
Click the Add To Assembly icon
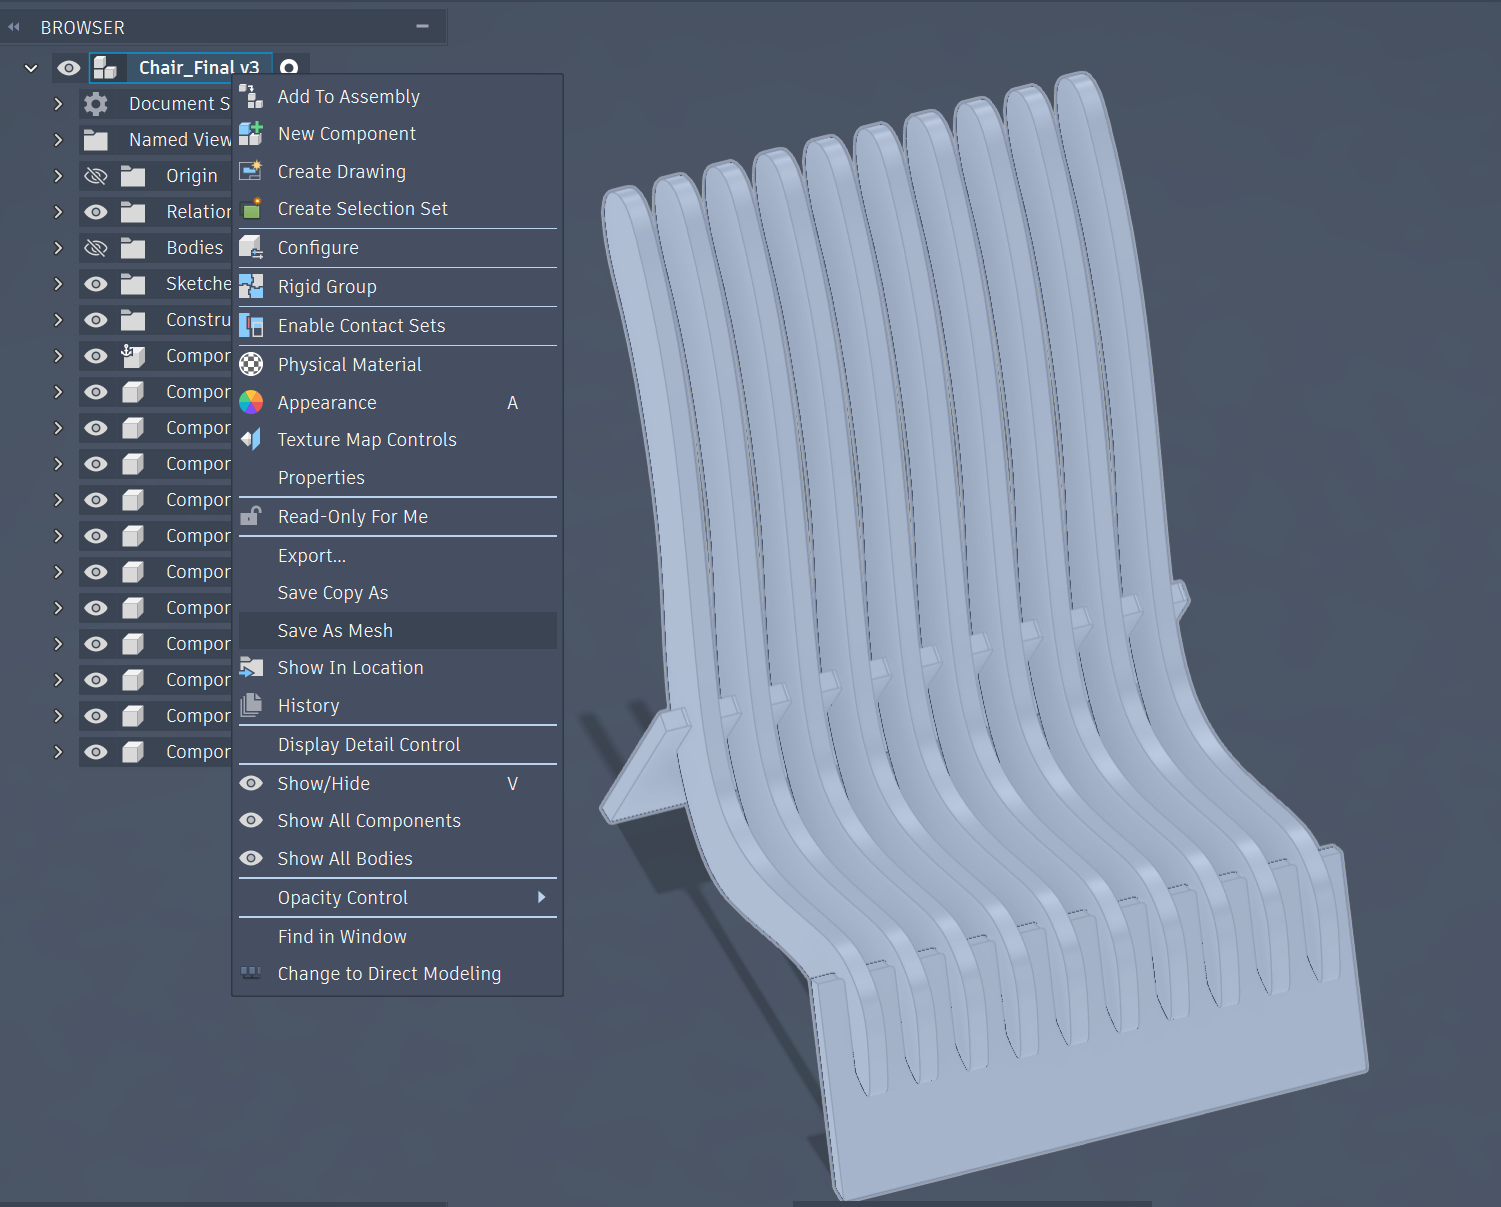(251, 96)
